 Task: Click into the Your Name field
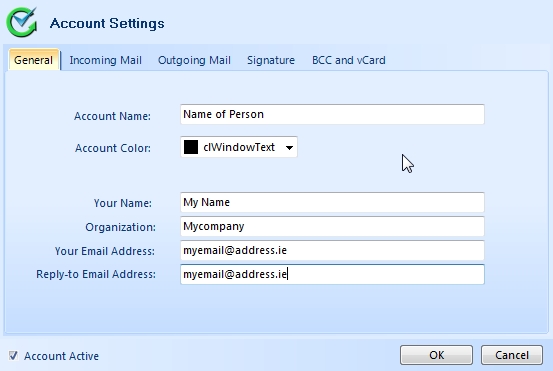pos(332,202)
